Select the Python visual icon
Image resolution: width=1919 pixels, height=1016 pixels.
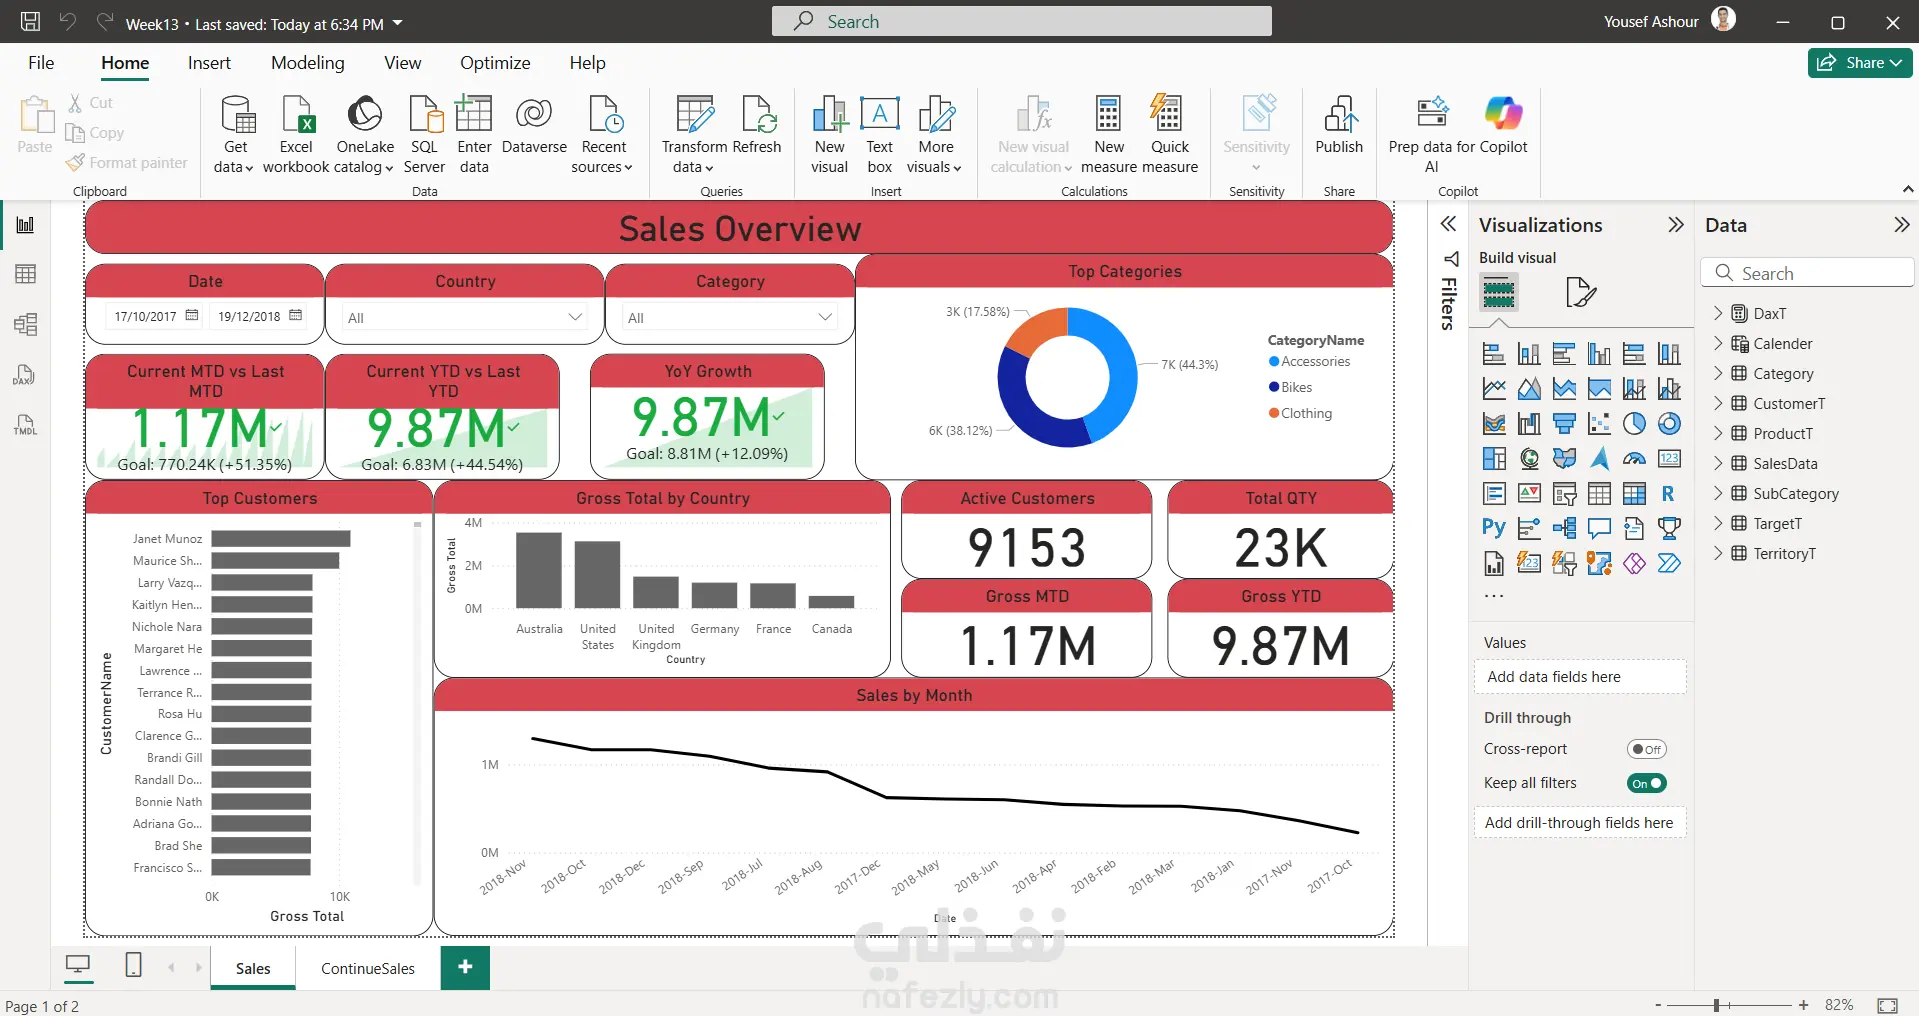[x=1493, y=528]
